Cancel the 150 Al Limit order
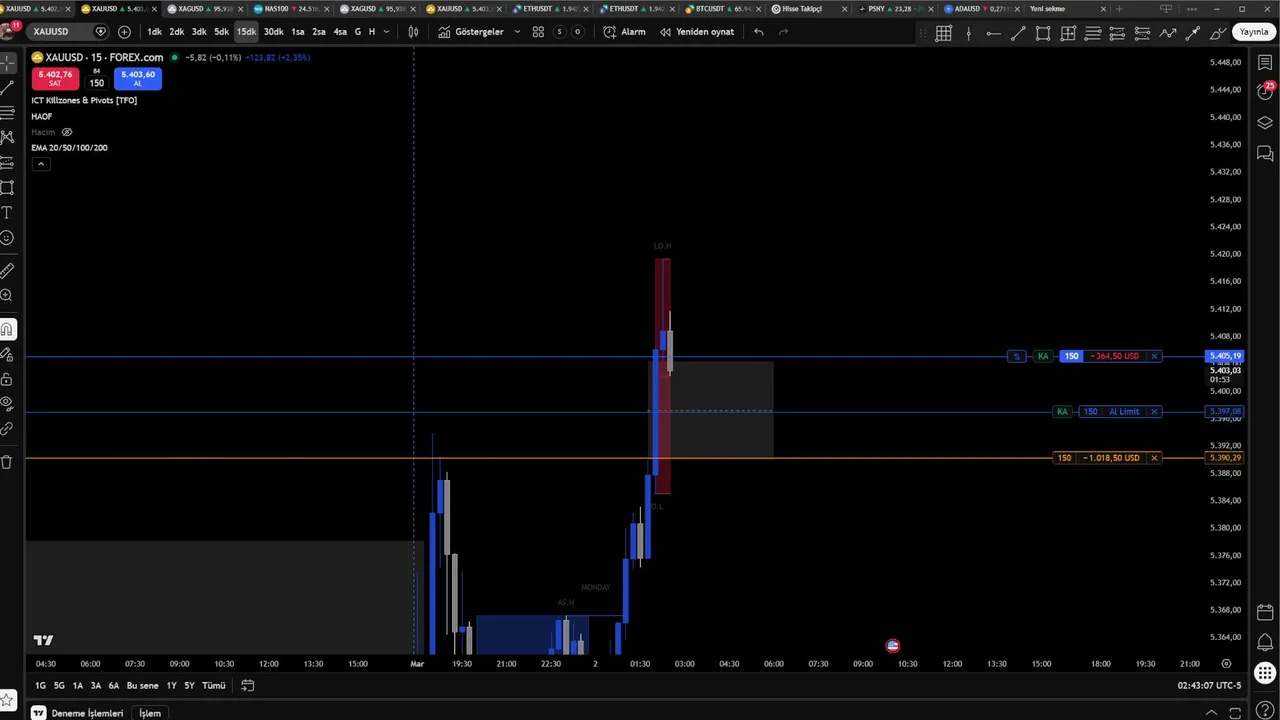Screen dimensions: 1280x720 click(x=1154, y=411)
